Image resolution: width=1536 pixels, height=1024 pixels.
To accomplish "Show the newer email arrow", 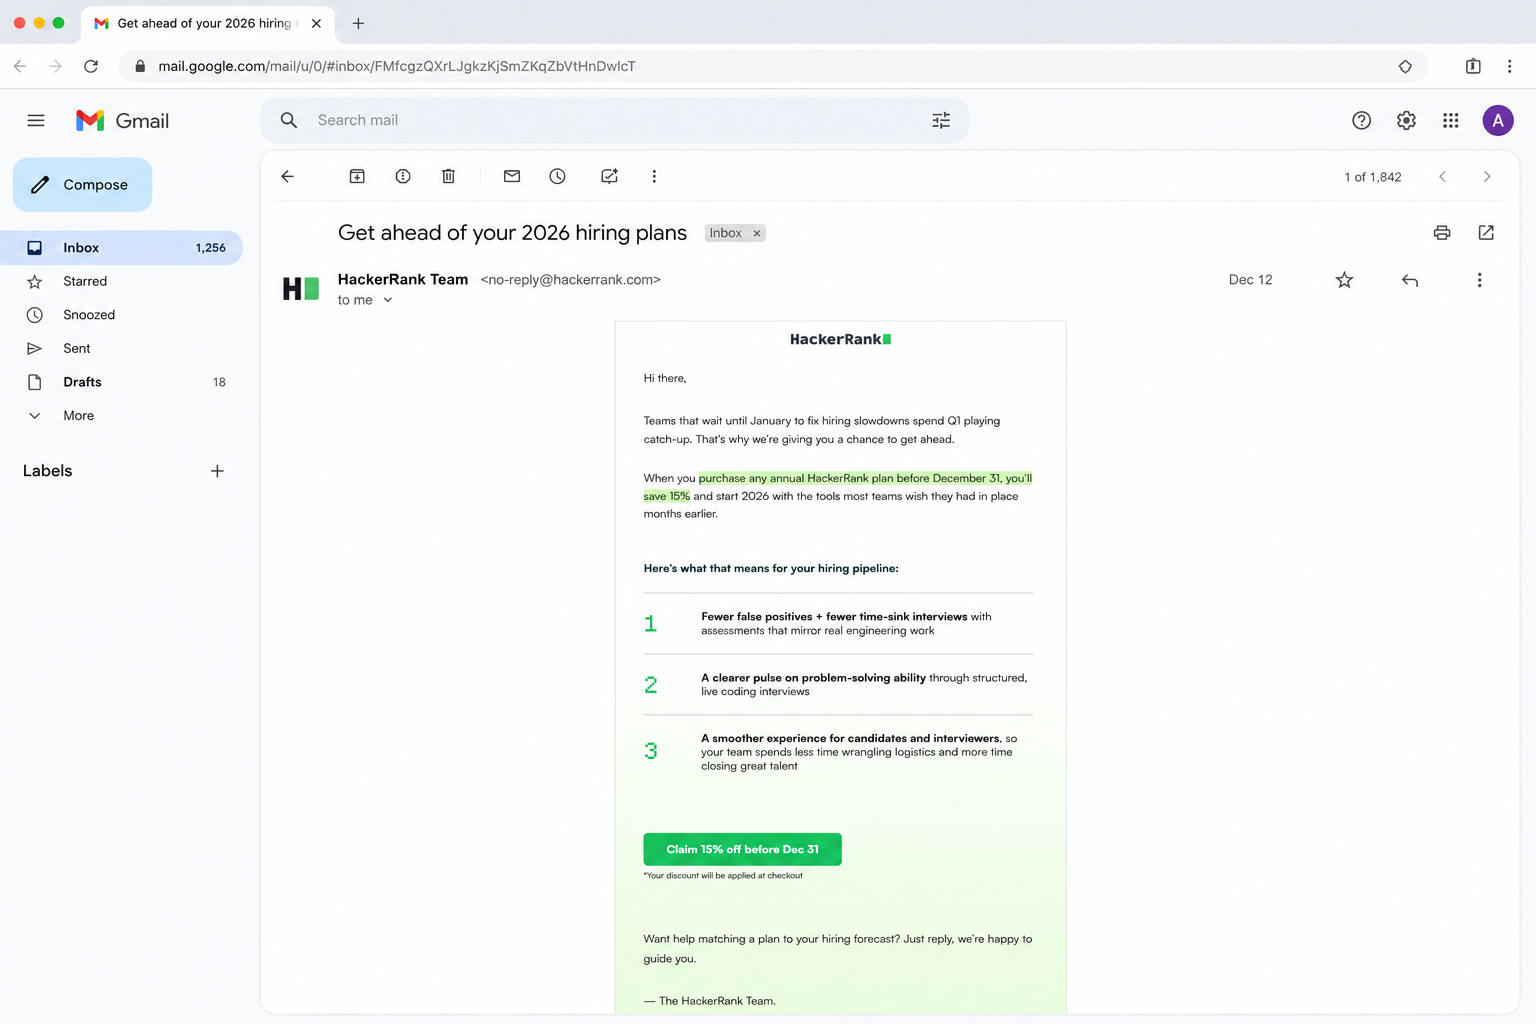I will point(1442,176).
